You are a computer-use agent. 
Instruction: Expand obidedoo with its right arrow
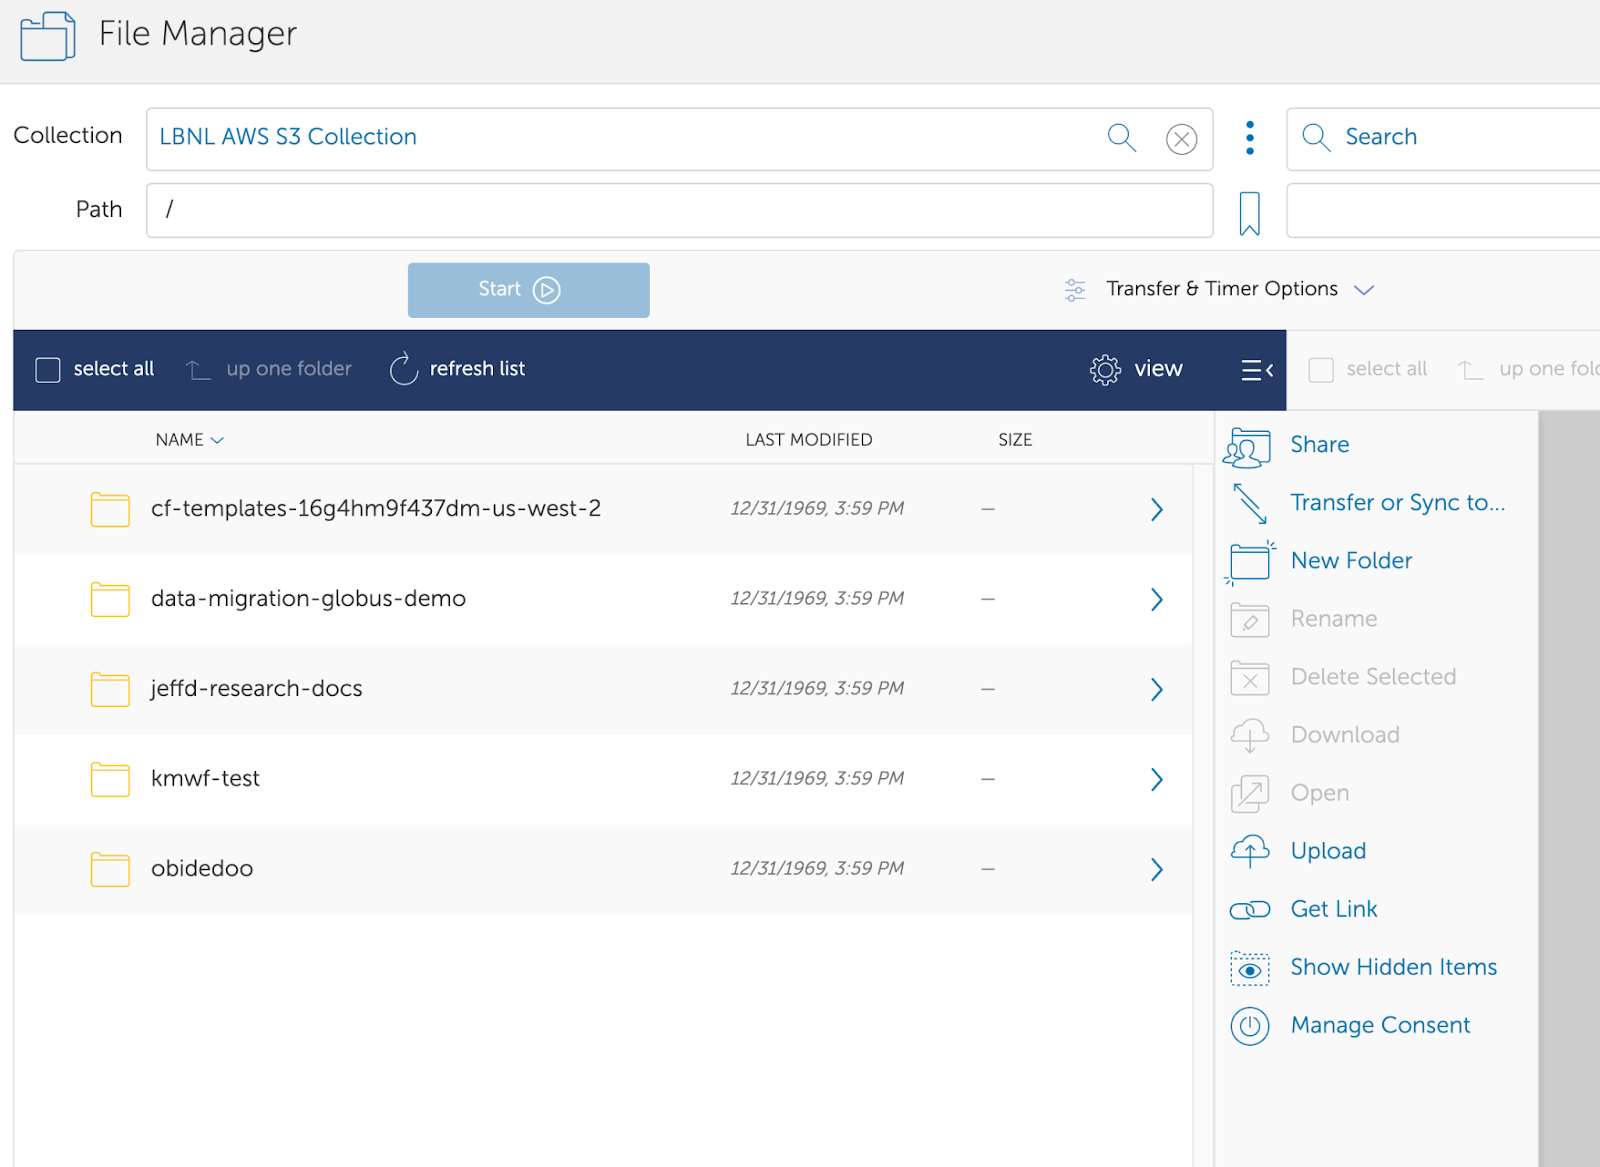(x=1157, y=870)
